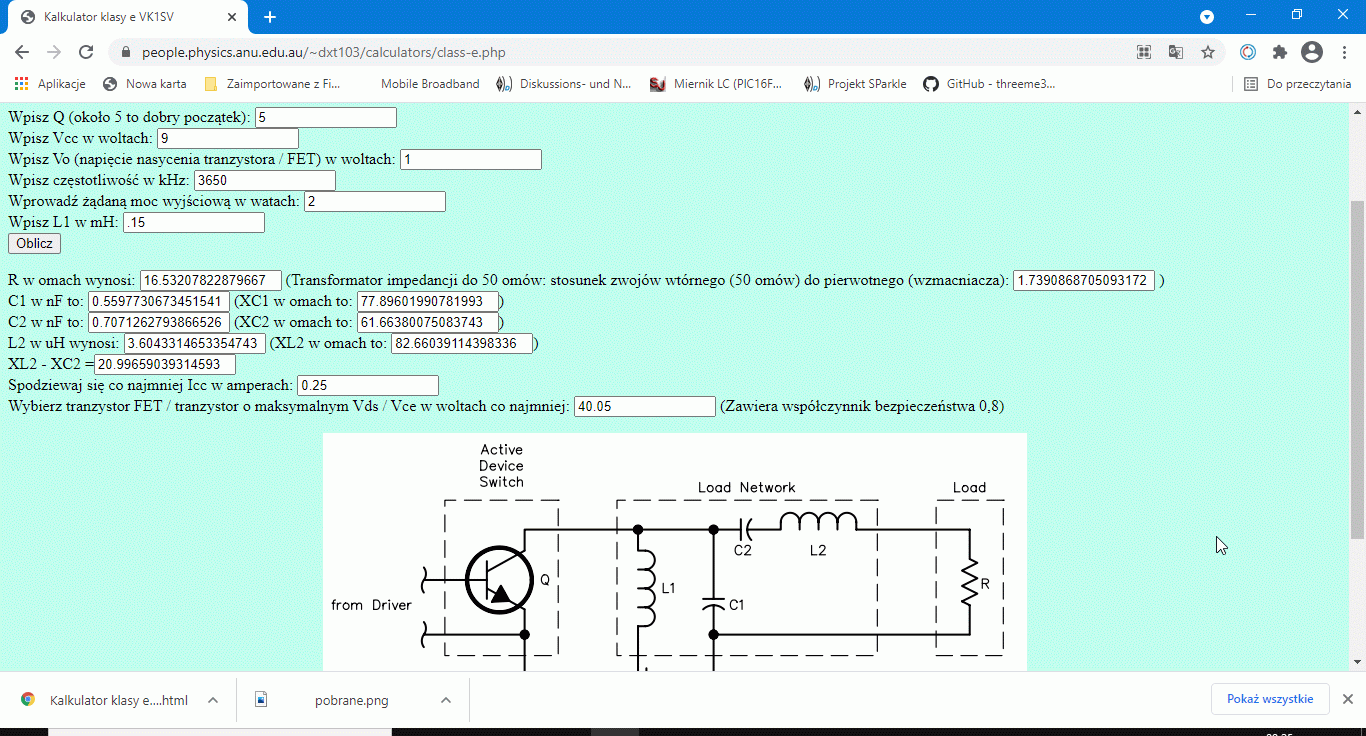This screenshot has width=1366, height=736.
Task: Click the browser back arrow
Action: coord(22,52)
